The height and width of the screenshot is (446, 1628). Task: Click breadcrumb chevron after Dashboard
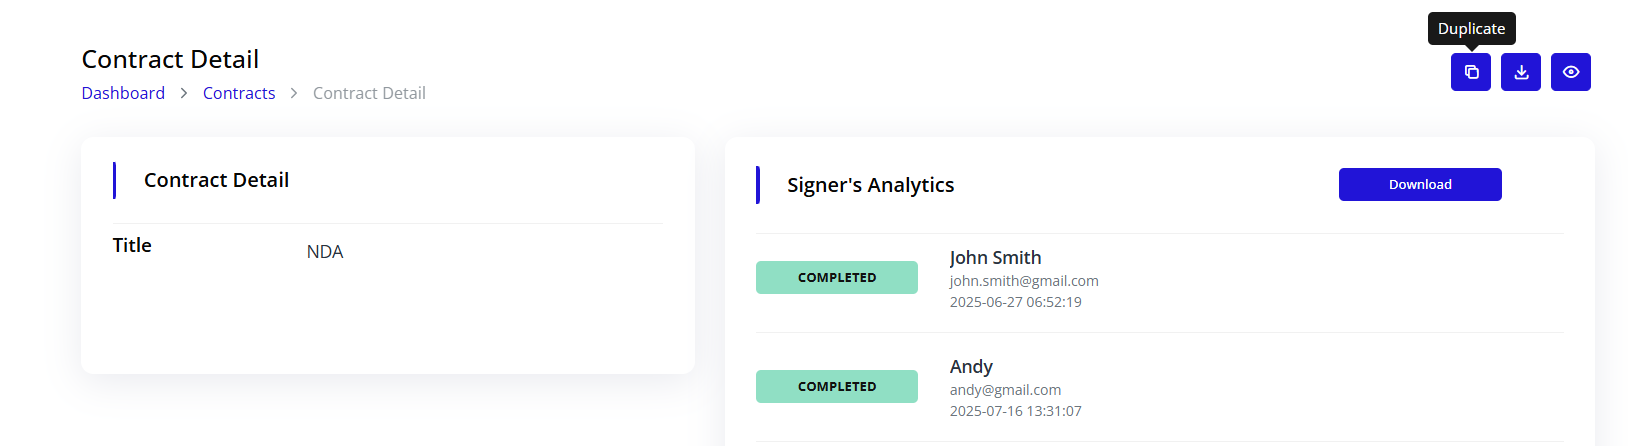pyautogui.click(x=184, y=93)
